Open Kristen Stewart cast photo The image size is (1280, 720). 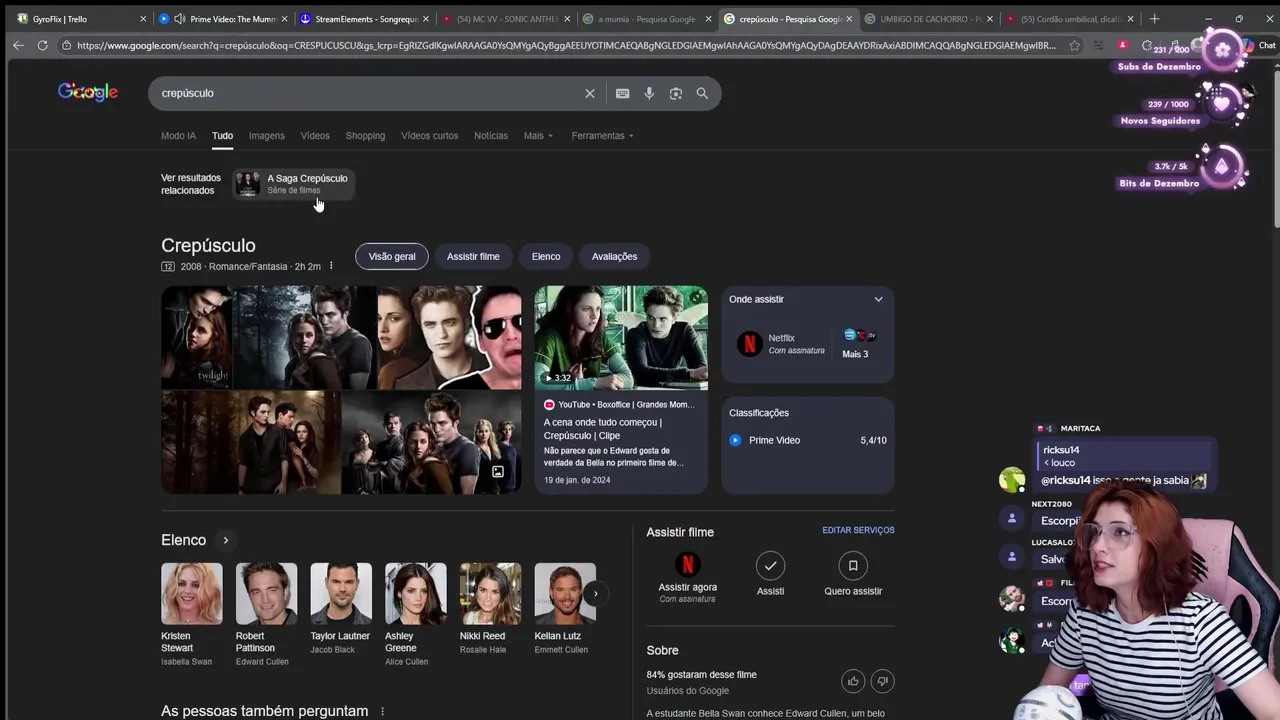coord(192,594)
